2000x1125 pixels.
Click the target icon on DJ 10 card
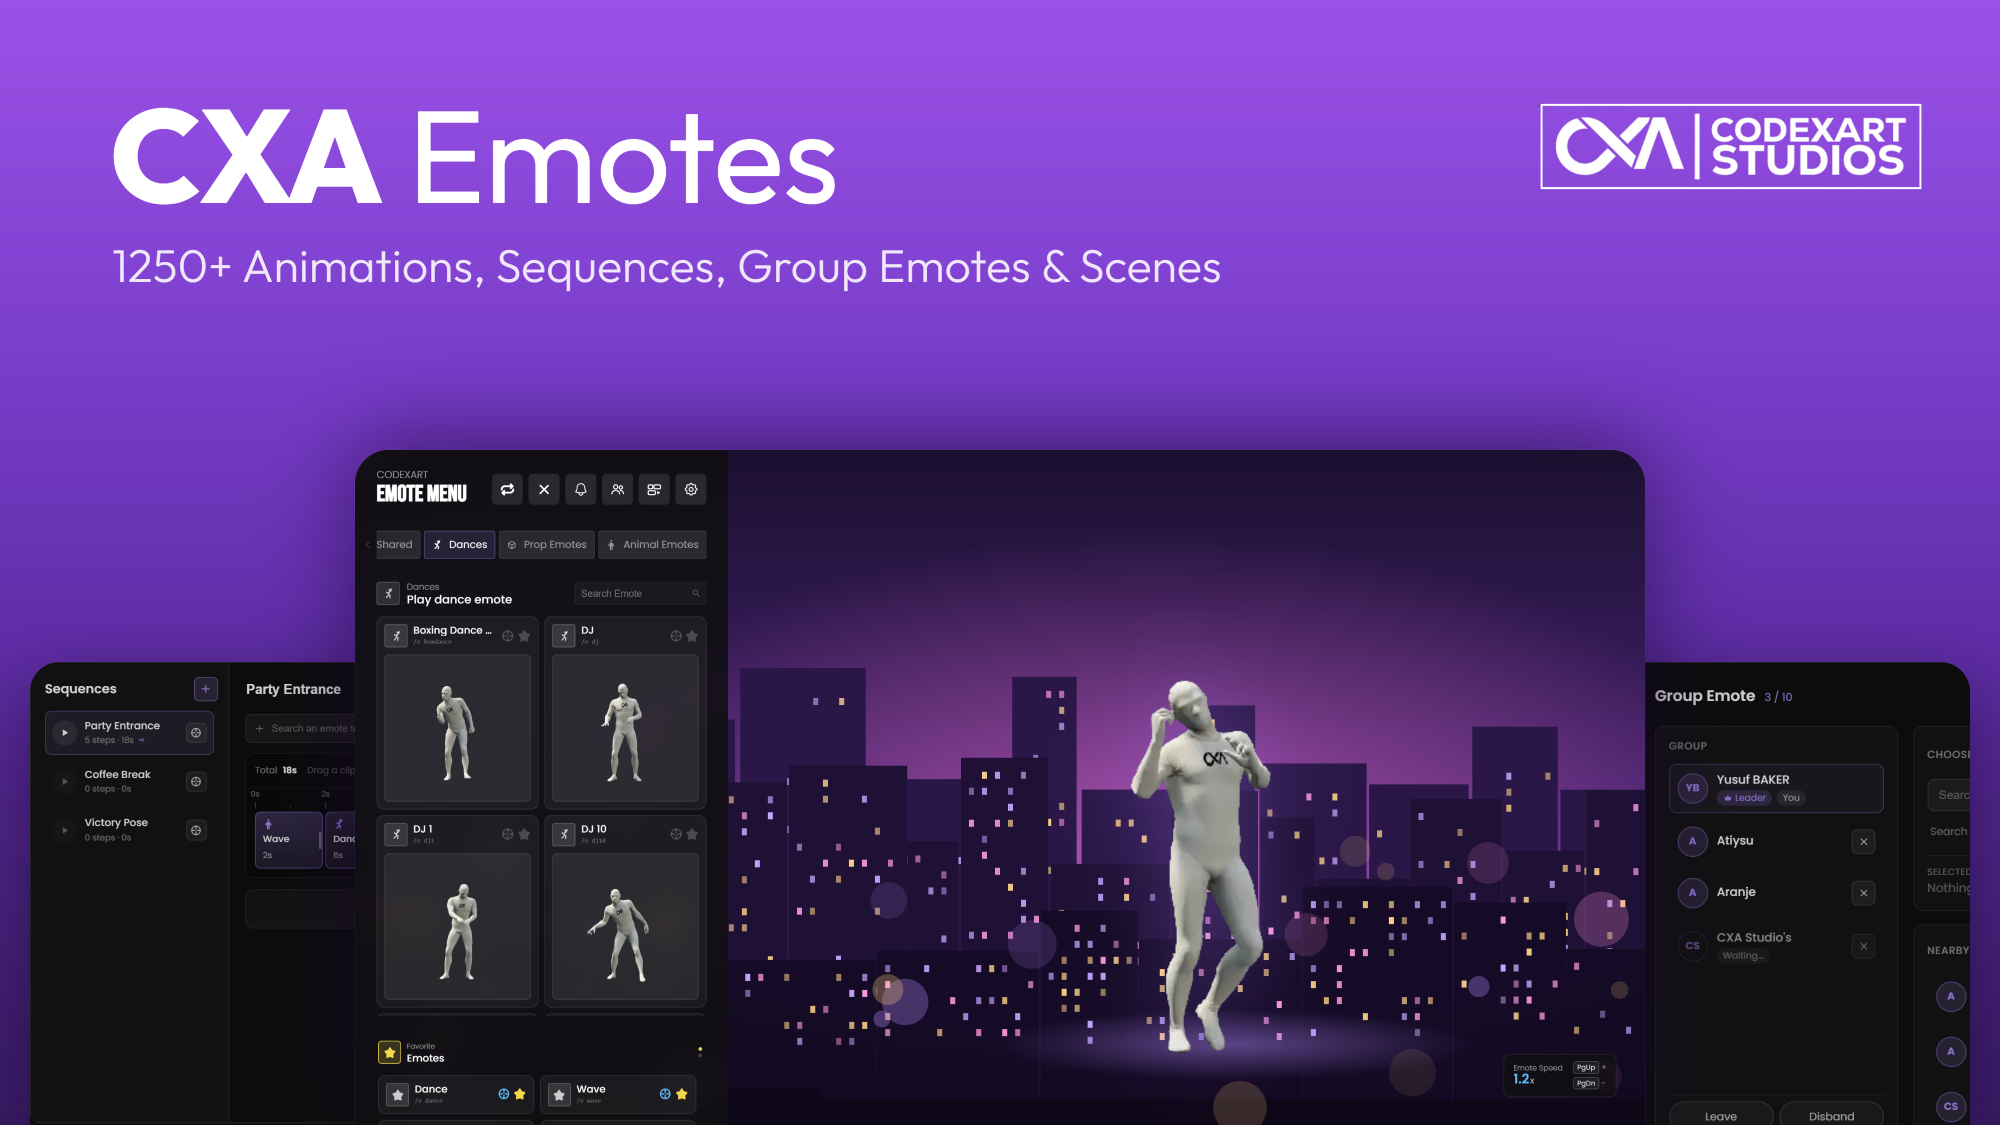pos(676,834)
